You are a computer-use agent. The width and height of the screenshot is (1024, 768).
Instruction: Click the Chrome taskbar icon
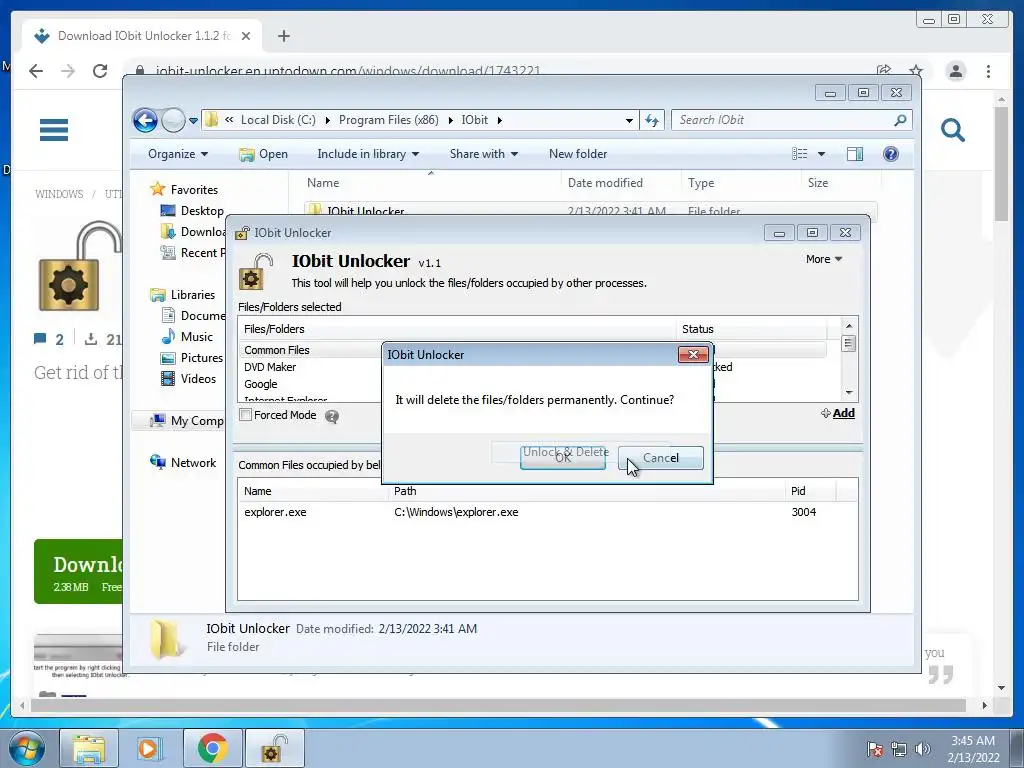[212, 748]
